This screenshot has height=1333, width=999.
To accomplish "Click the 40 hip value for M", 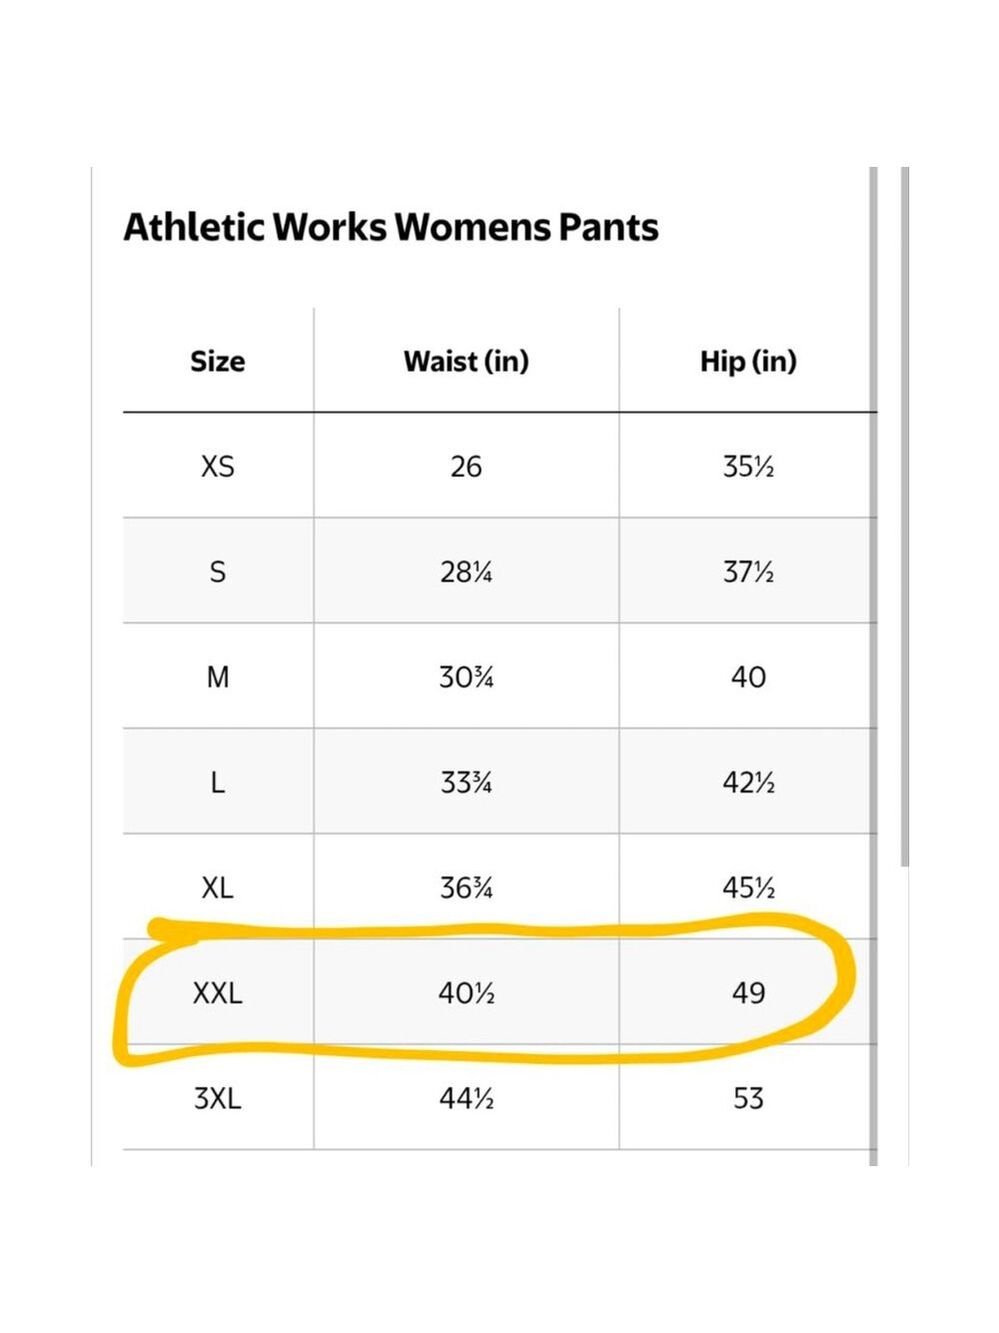I will click(748, 677).
